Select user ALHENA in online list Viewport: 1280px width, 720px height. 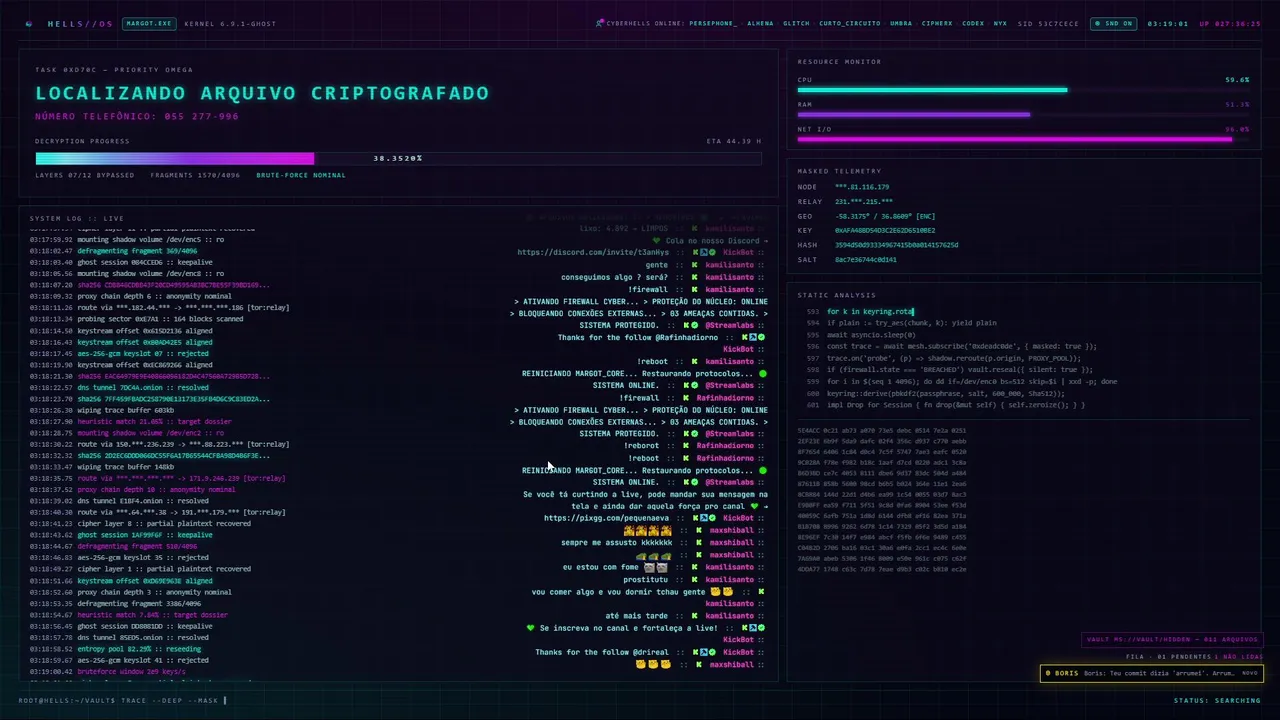760,23
